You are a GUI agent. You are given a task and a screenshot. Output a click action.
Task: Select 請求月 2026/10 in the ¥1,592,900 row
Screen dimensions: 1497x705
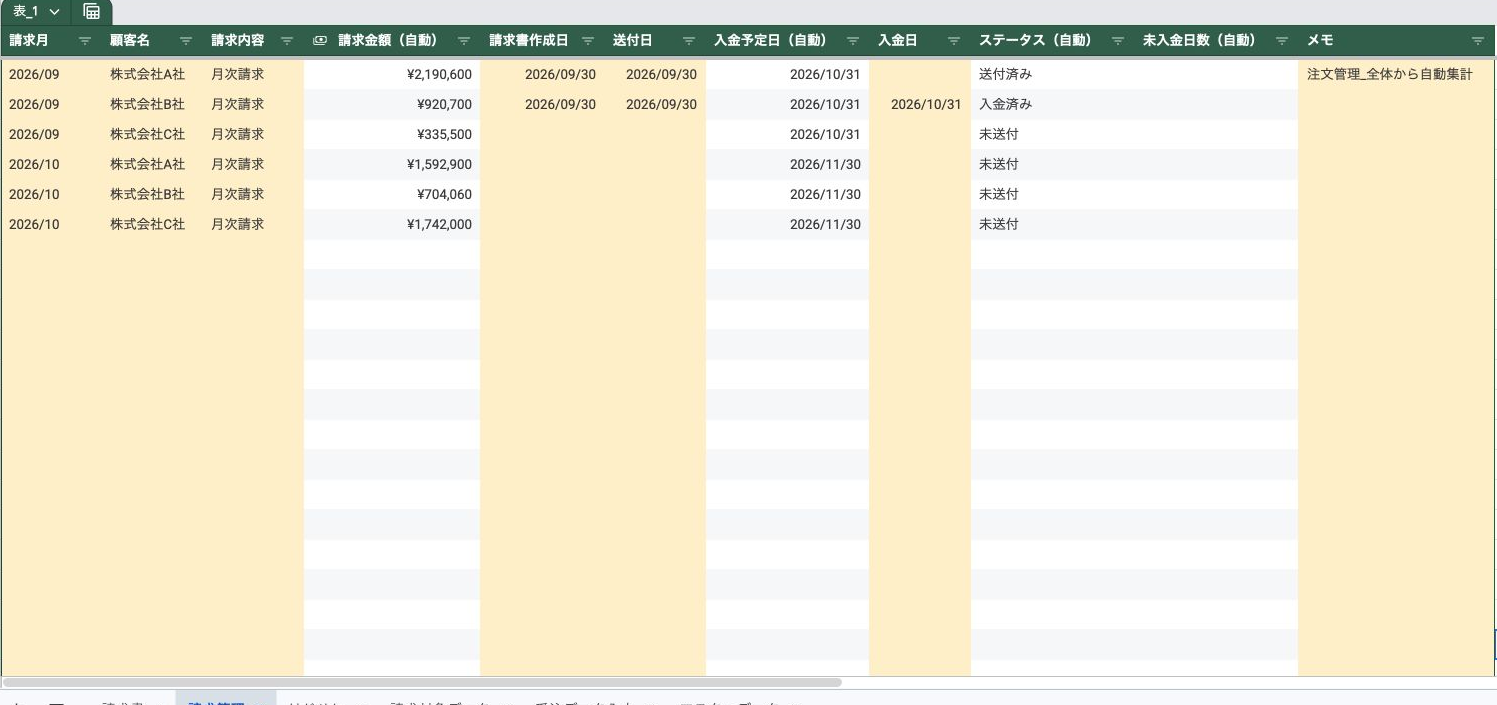(x=52, y=164)
